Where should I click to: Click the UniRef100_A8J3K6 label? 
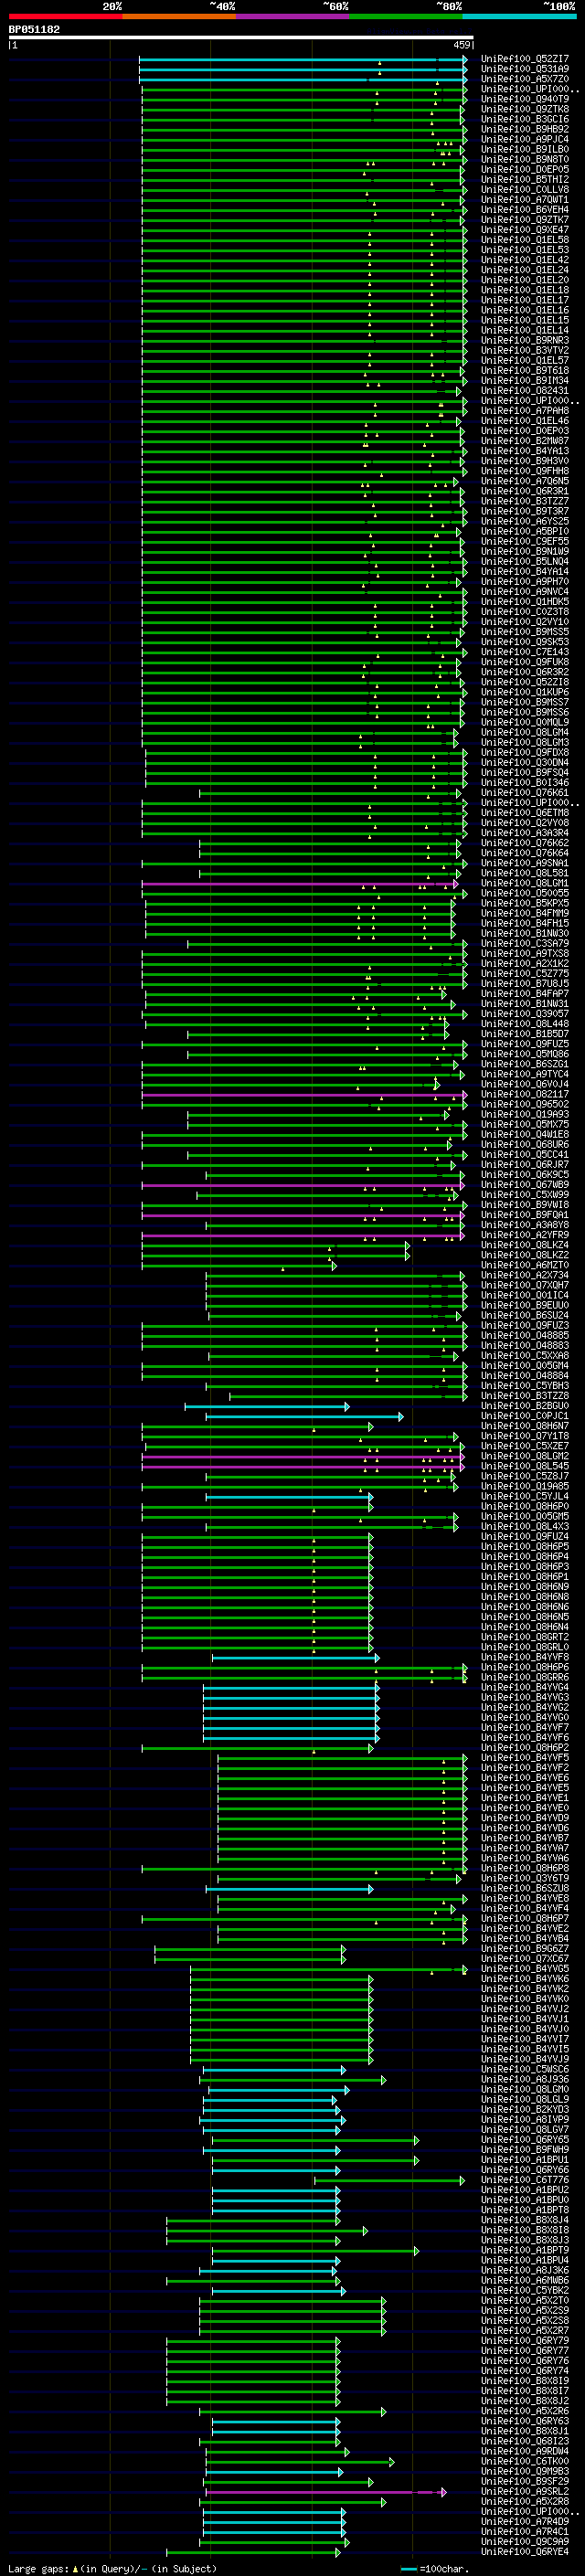coord(525,2270)
